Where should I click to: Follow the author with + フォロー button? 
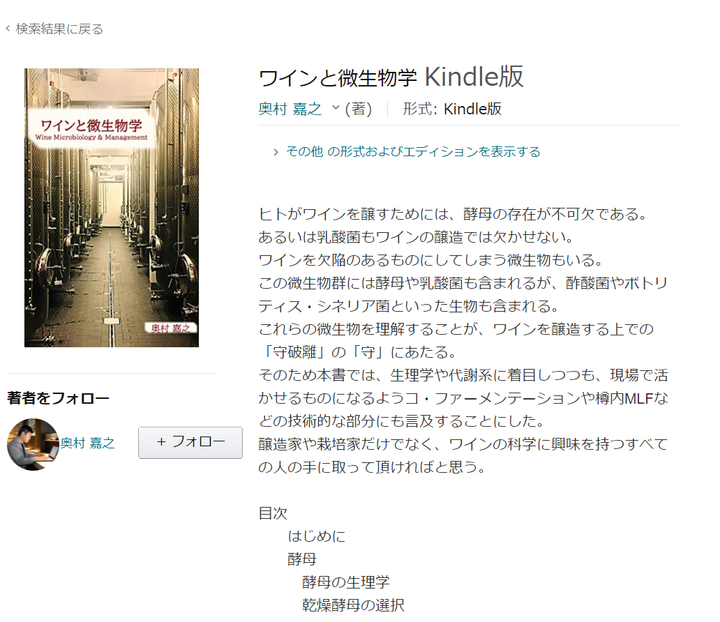click(191, 443)
